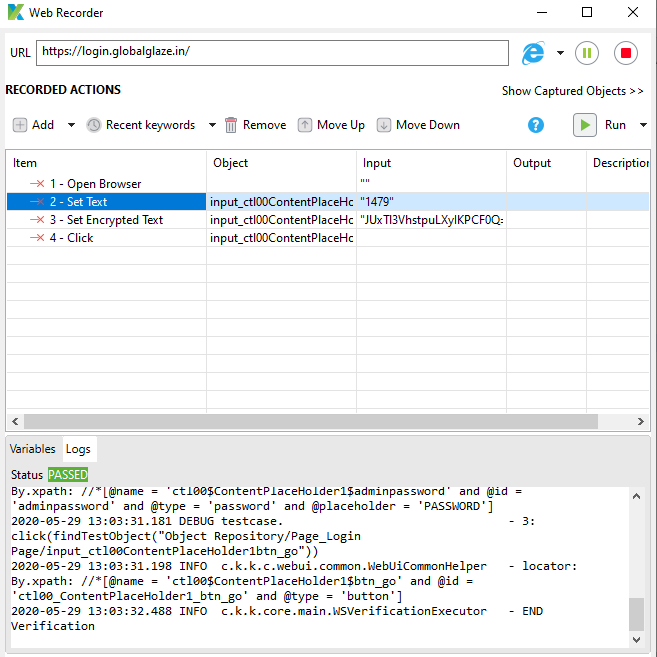Viewport: 657px width, 657px height.
Task: Expand the Add dropdown arrow
Action: pyautogui.click(x=71, y=125)
